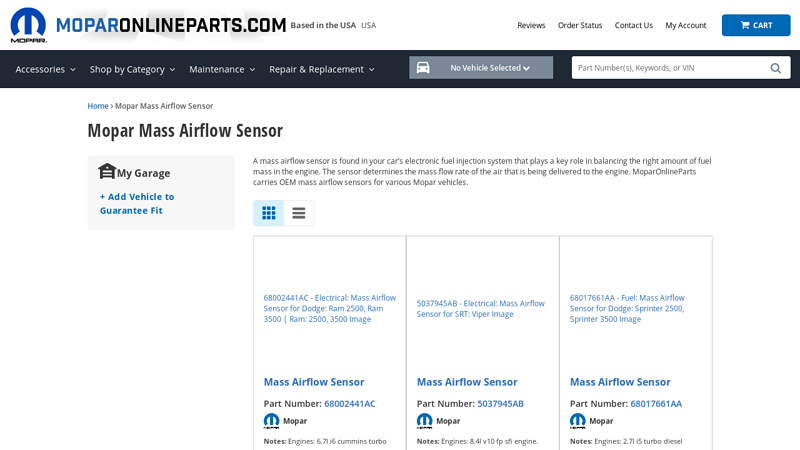Click Add Vehicle to Guarantee Fit link
This screenshot has width=800, height=450.
click(137, 203)
